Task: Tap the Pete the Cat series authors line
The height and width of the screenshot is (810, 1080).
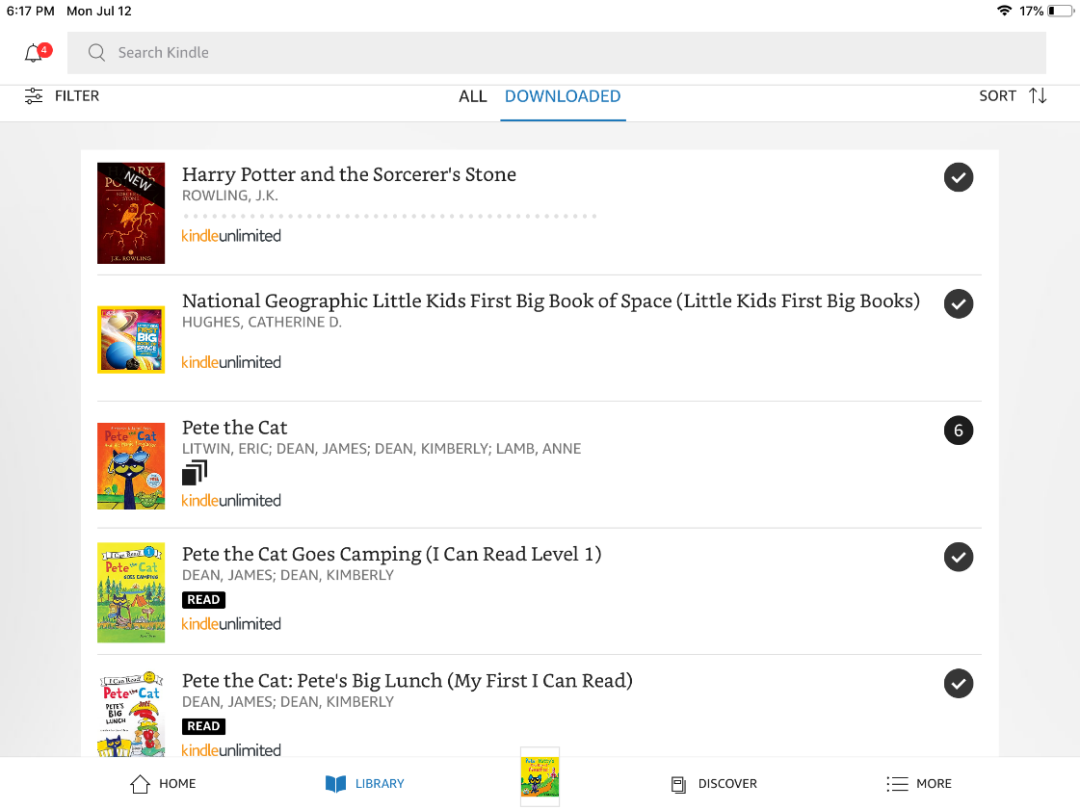Action: (382, 449)
